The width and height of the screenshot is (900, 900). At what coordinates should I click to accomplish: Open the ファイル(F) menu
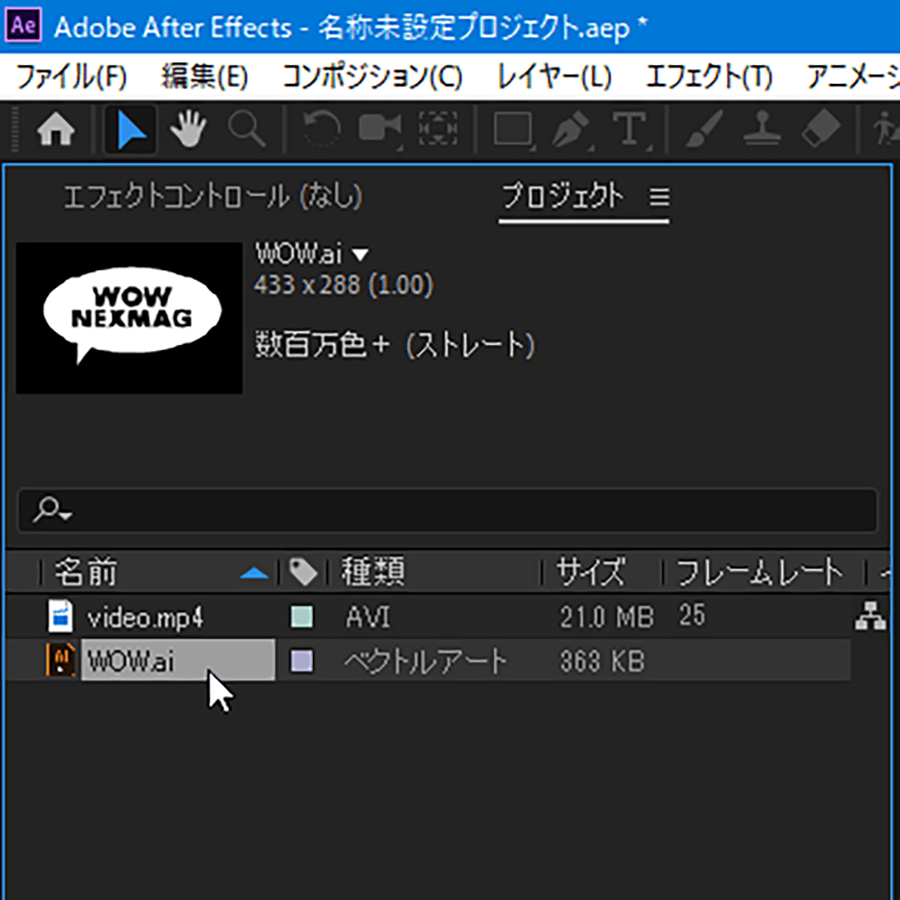click(x=71, y=77)
